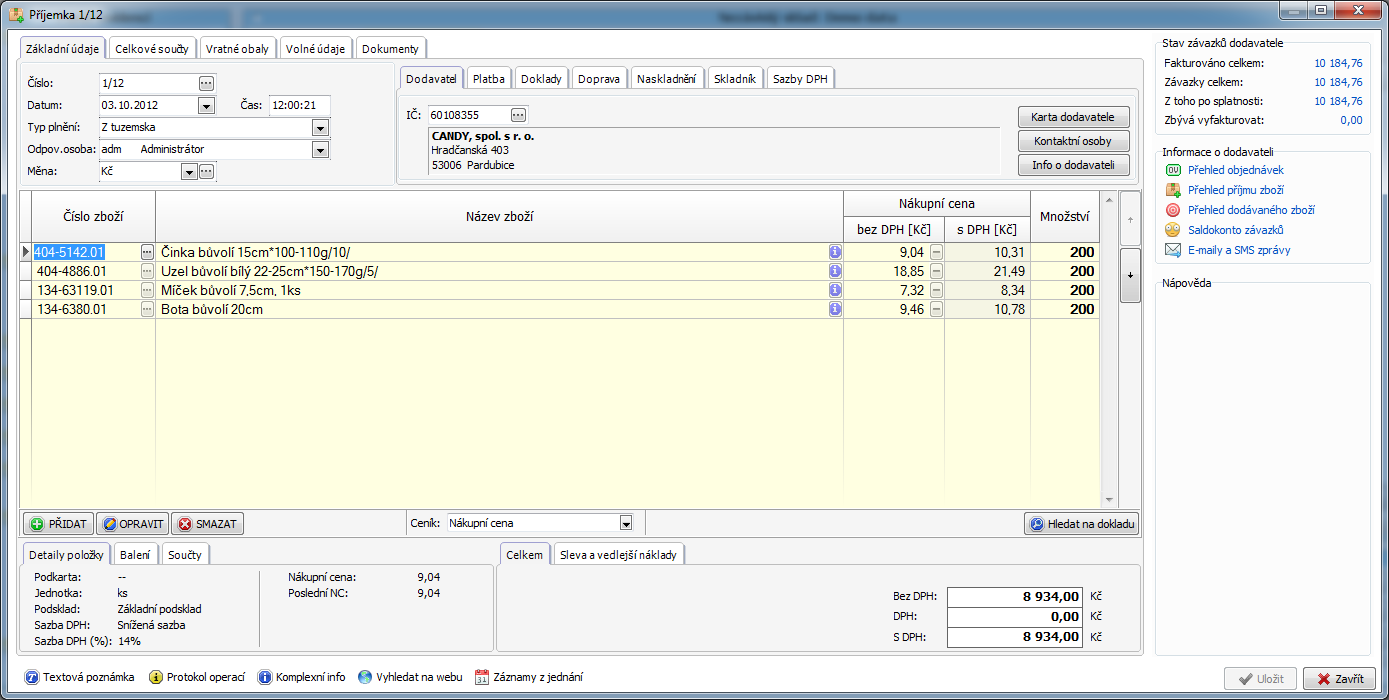
Task: Click Fakturováno celkem value 10 184,76
Action: (x=1338, y=63)
